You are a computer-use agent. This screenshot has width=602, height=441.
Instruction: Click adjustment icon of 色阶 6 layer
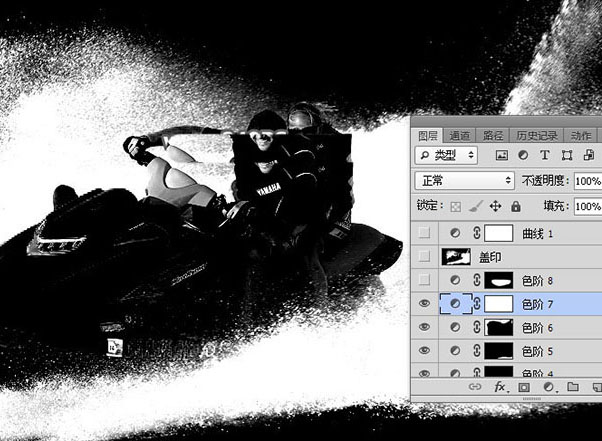[455, 327]
